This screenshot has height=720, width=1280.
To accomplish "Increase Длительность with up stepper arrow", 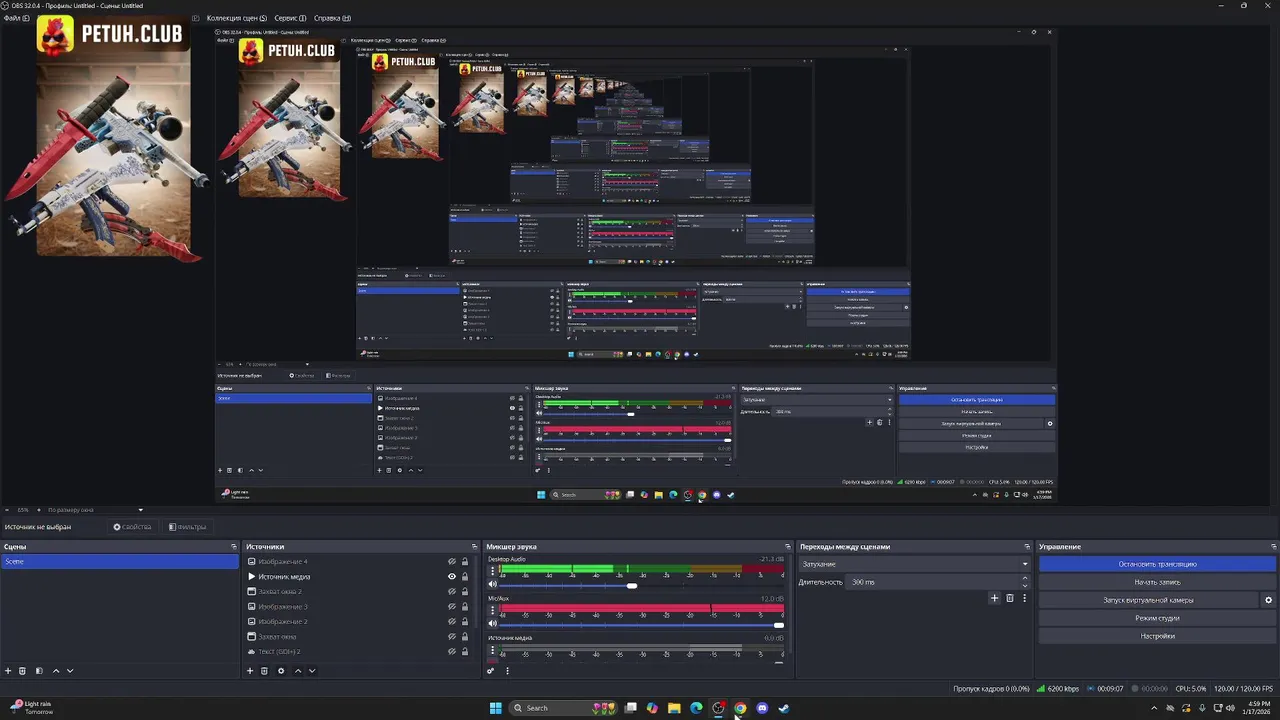I will pos(1025,578).
